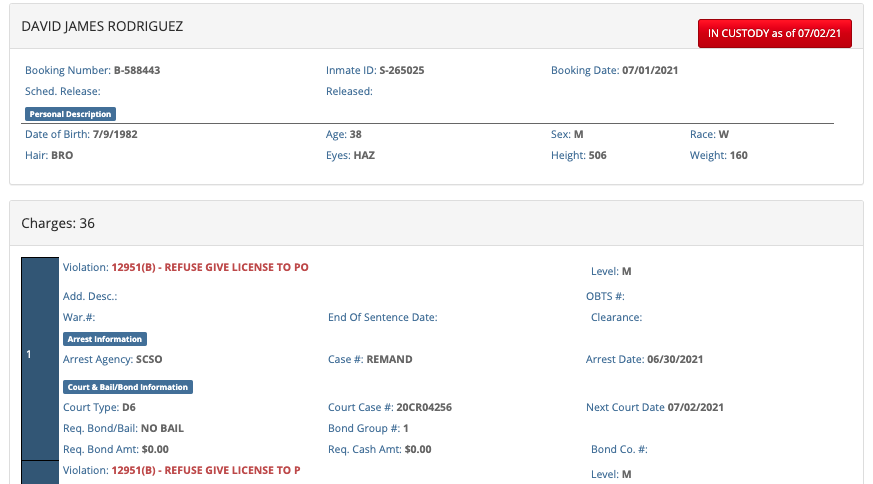Click the Arrest Date 06/30/2021 value
The height and width of the screenshot is (484, 873).
[x=675, y=359]
